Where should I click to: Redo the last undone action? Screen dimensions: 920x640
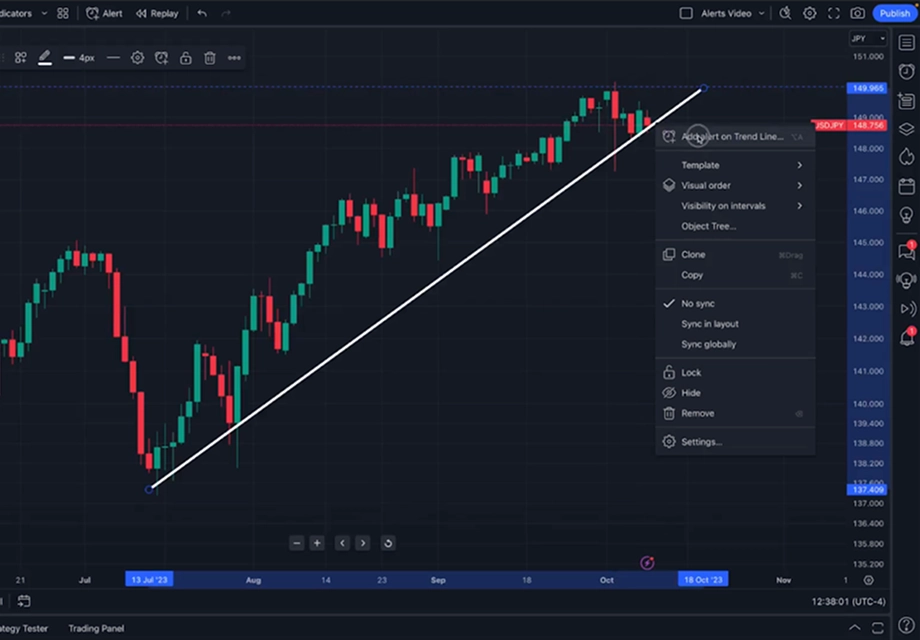pos(226,13)
